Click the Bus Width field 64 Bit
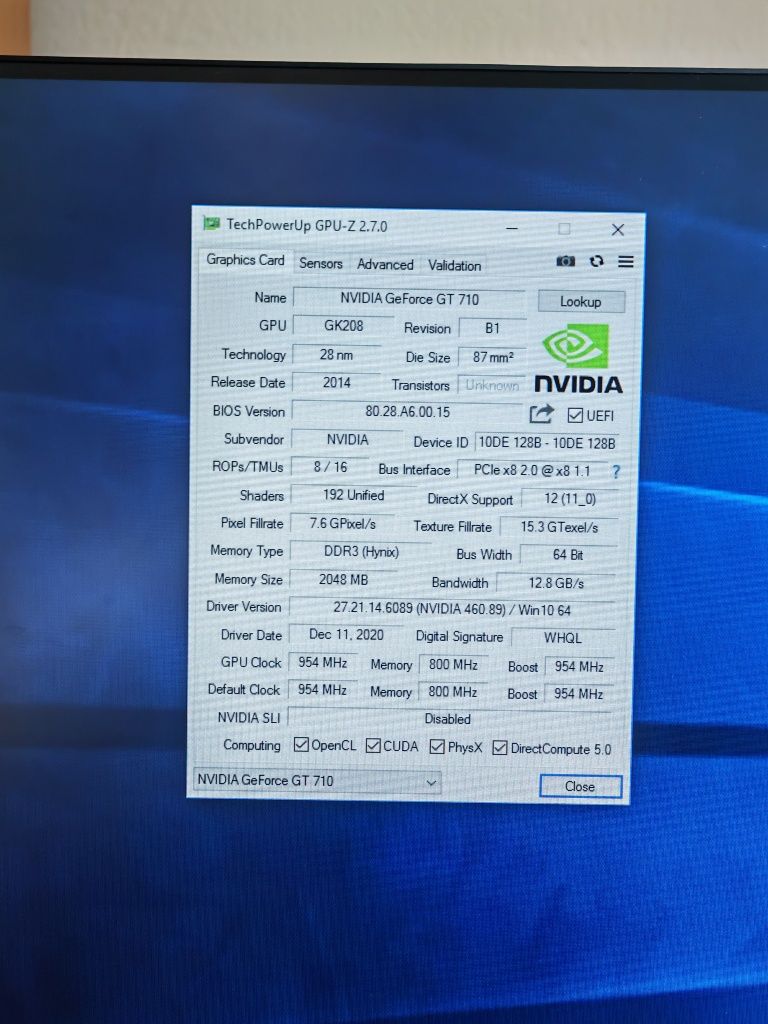This screenshot has width=768, height=1024. tap(568, 555)
